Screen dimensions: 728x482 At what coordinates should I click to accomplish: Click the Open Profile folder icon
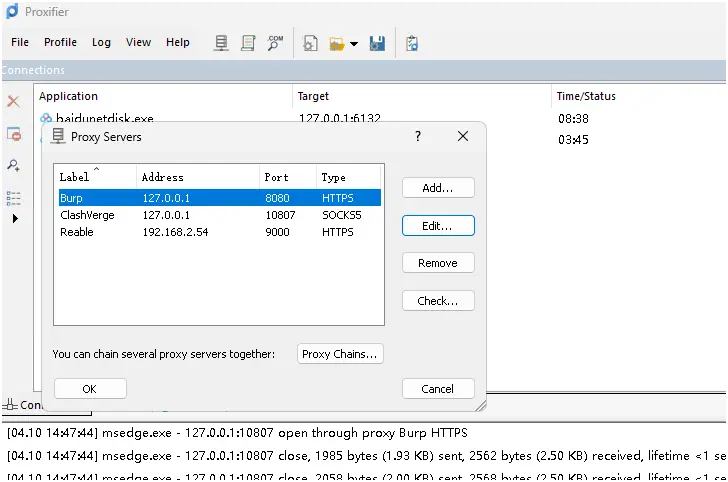coord(337,44)
